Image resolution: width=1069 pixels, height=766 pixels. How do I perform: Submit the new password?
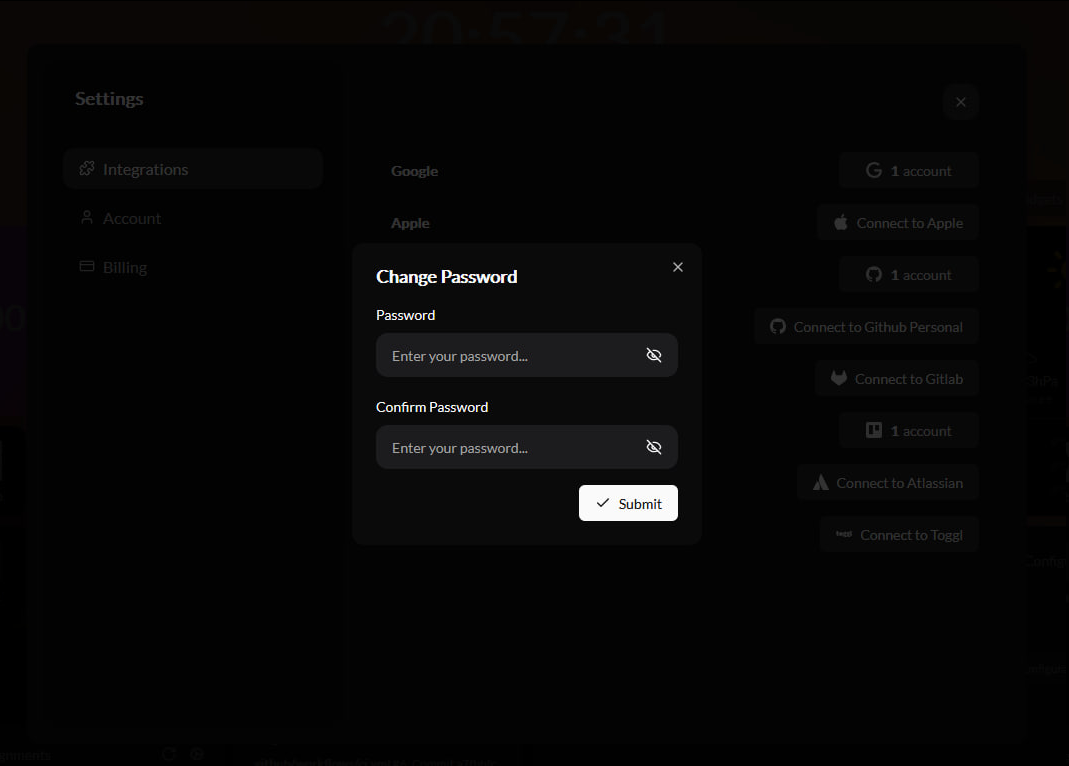(628, 503)
